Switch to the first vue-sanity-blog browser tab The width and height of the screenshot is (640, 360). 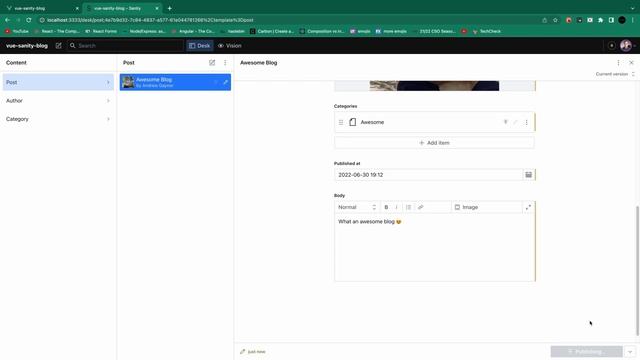41,8
